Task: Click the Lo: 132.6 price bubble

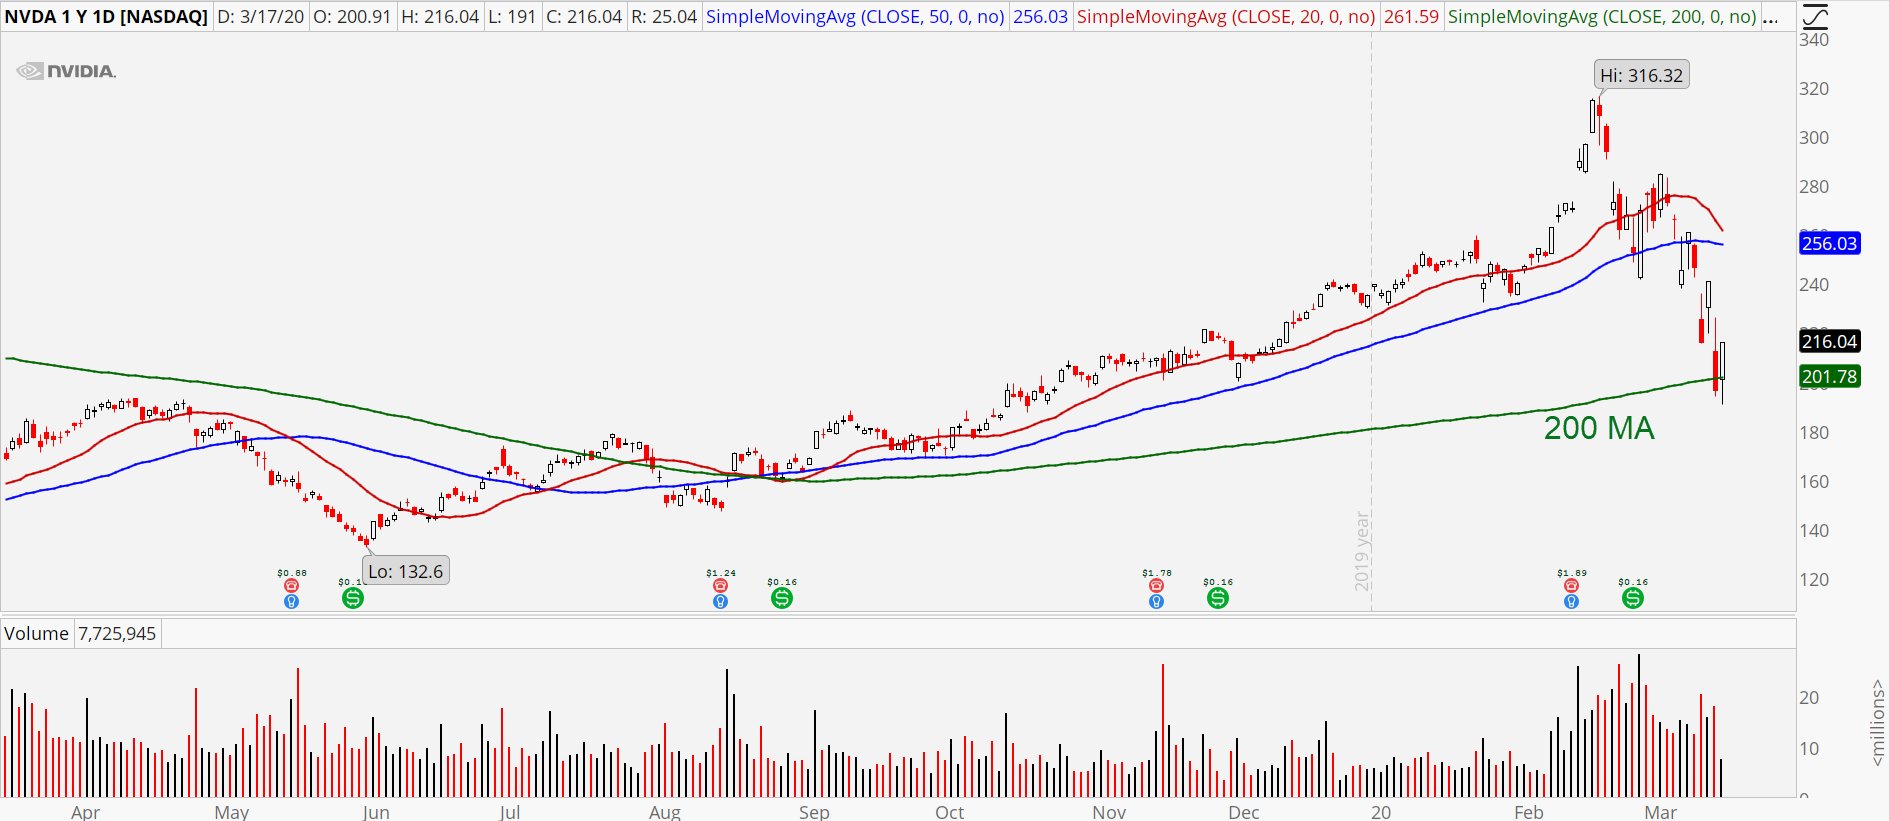Action: [x=405, y=571]
